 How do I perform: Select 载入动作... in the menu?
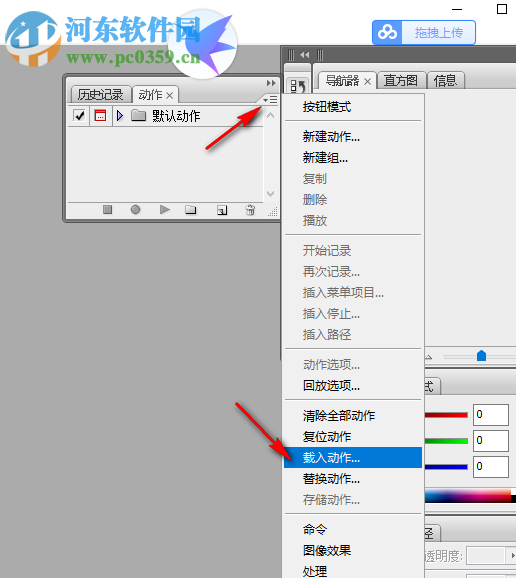pyautogui.click(x=353, y=457)
